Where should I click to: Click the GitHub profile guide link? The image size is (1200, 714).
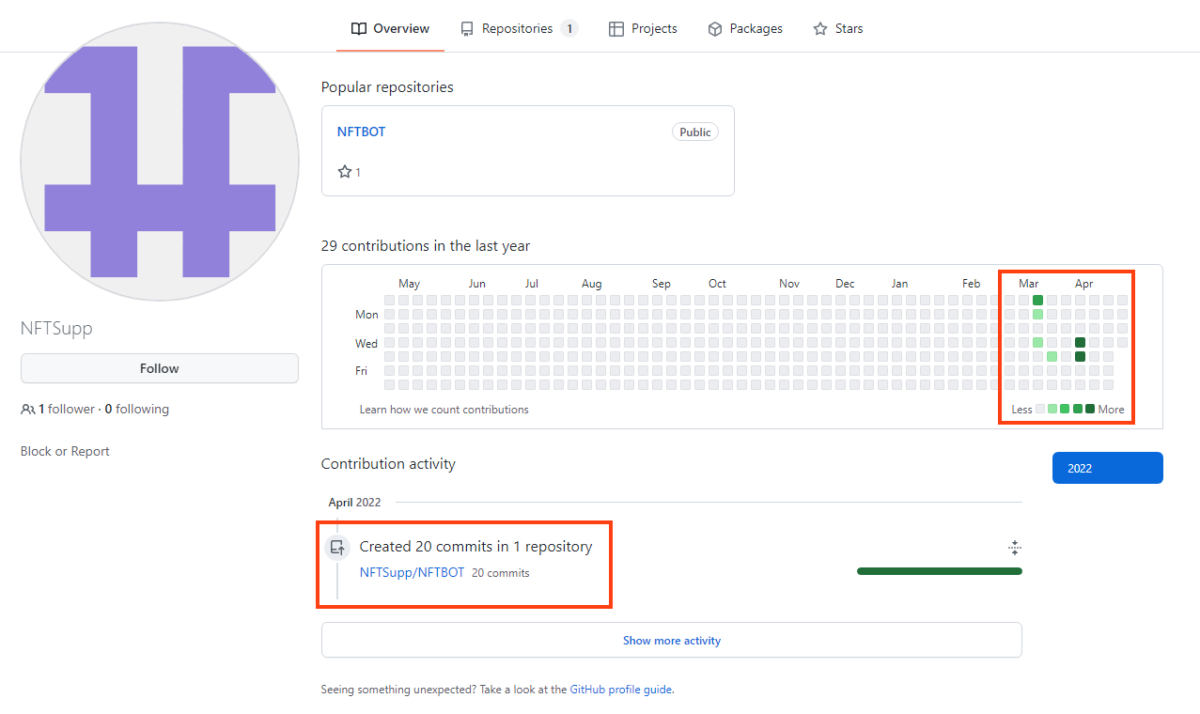point(621,689)
